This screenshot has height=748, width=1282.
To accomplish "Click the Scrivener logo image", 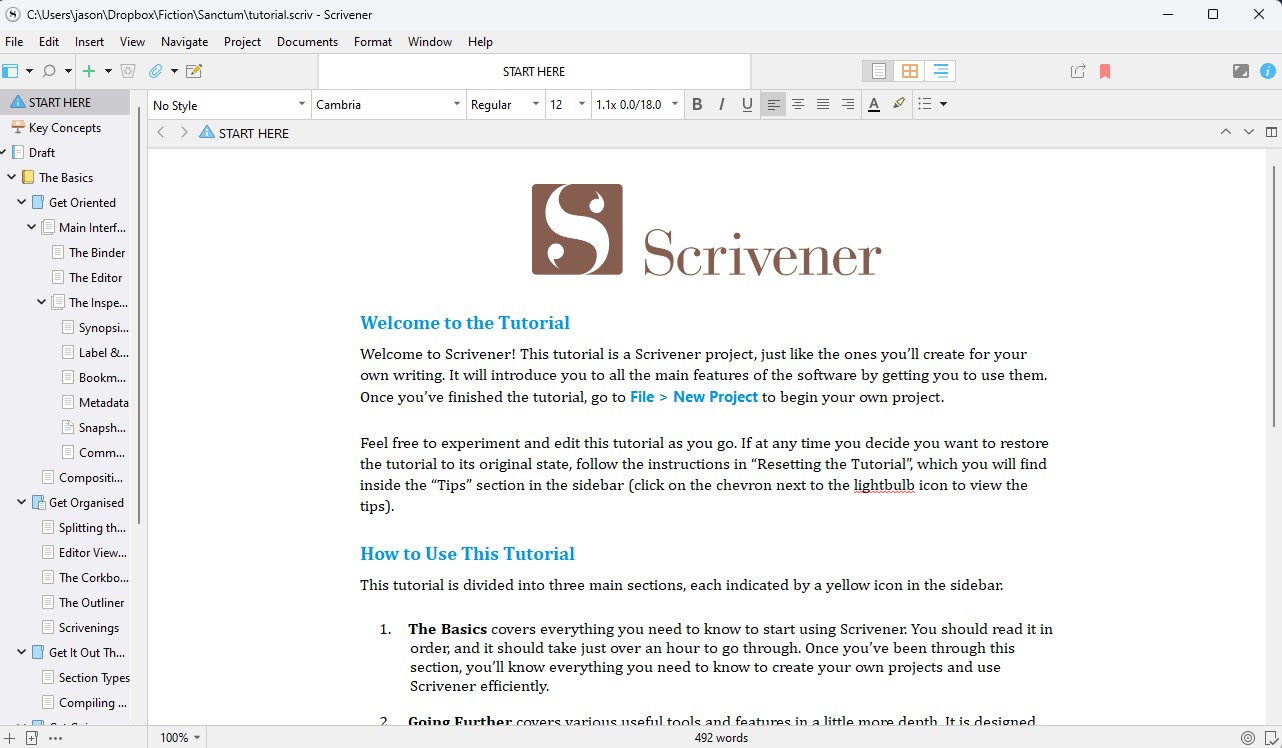I will tap(706, 230).
